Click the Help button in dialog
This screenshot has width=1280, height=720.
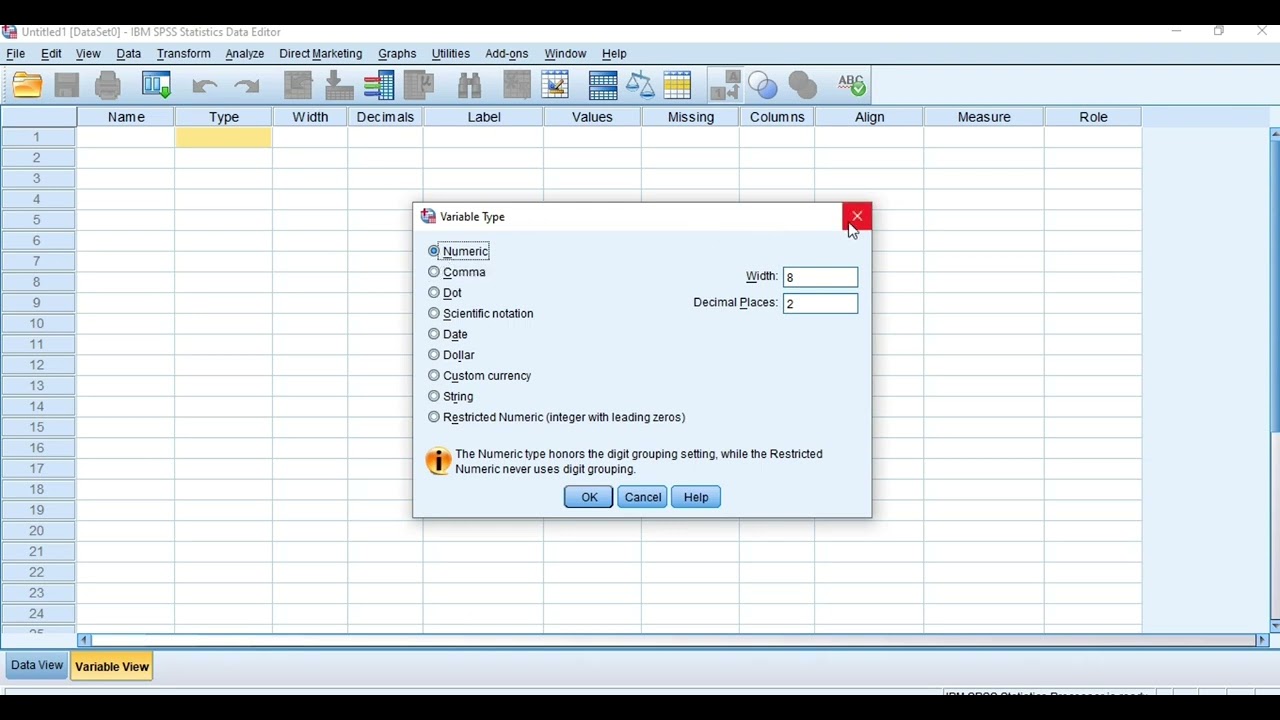pos(696,497)
